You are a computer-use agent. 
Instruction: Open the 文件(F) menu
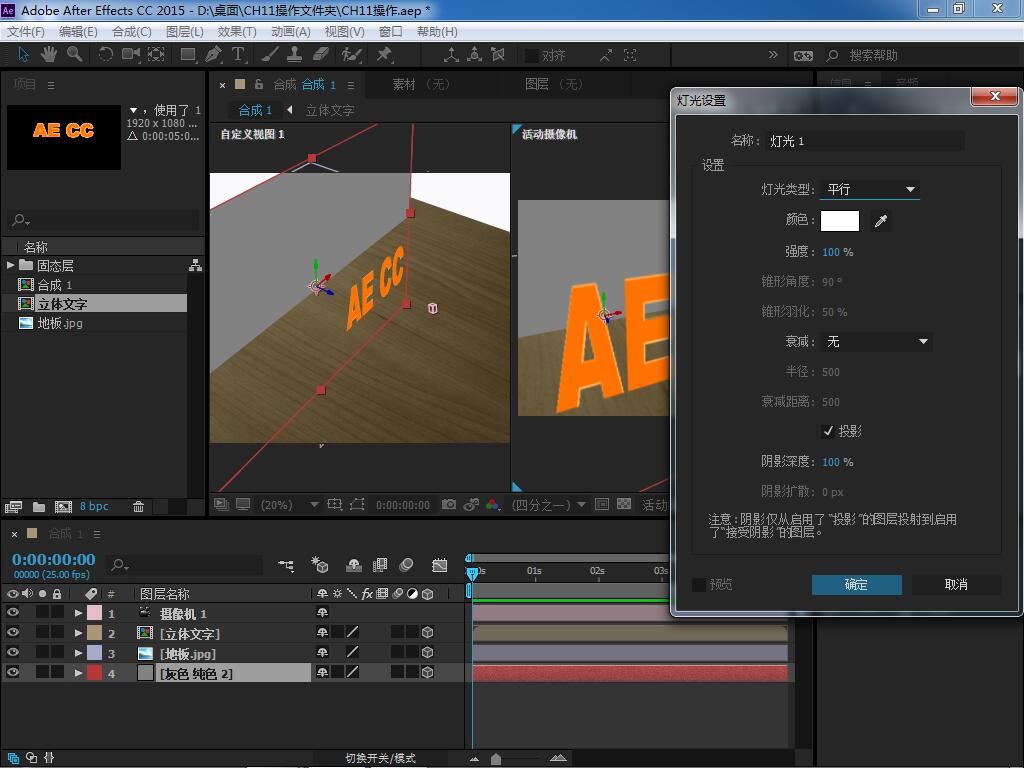coord(25,31)
